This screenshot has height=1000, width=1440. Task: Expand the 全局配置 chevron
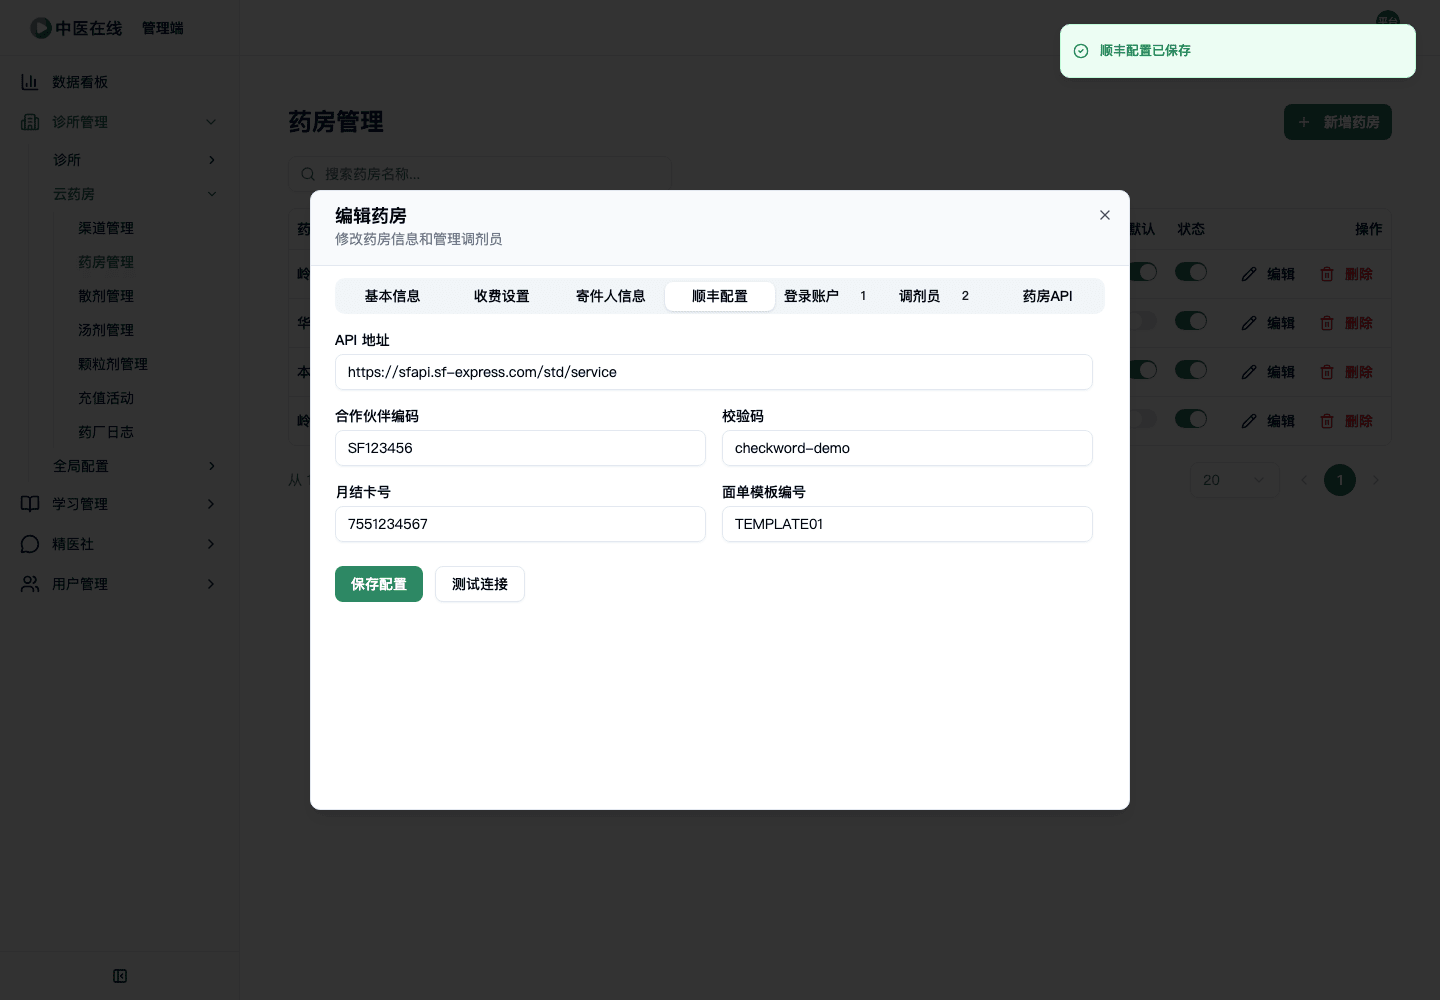click(211, 466)
